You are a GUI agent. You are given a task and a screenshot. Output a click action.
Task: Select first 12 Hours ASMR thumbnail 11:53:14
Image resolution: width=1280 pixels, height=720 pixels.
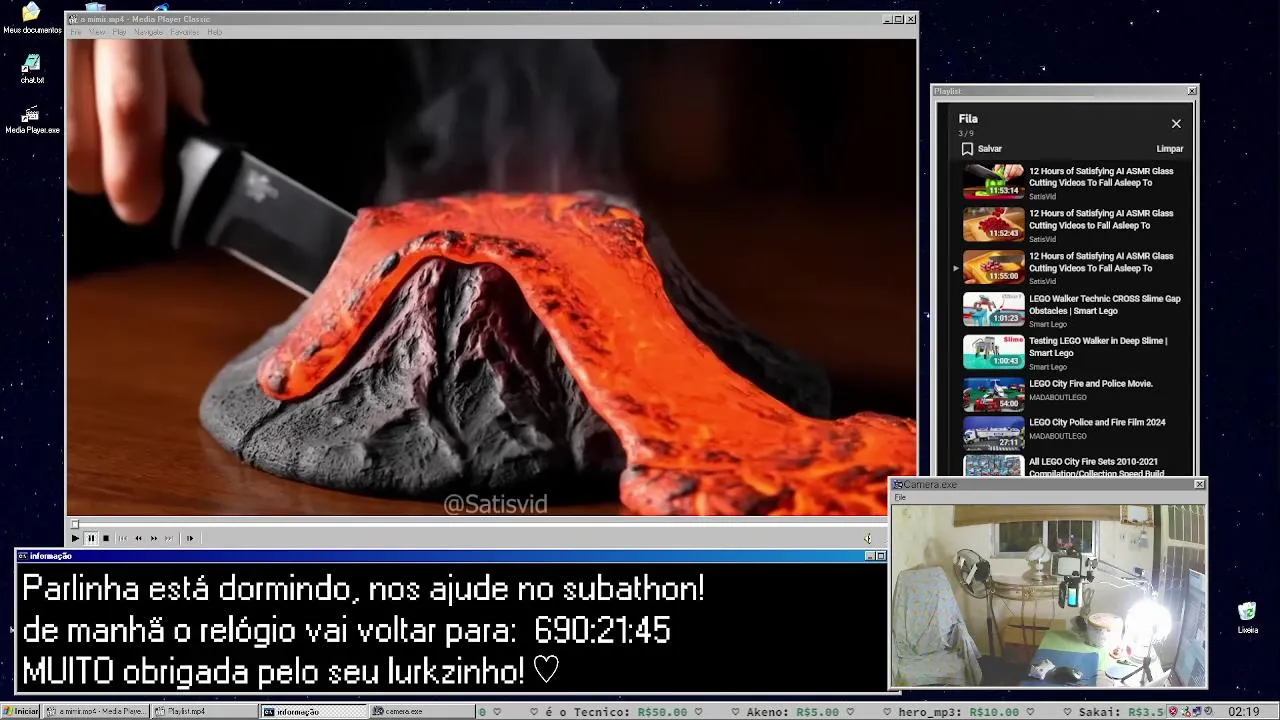[993, 182]
